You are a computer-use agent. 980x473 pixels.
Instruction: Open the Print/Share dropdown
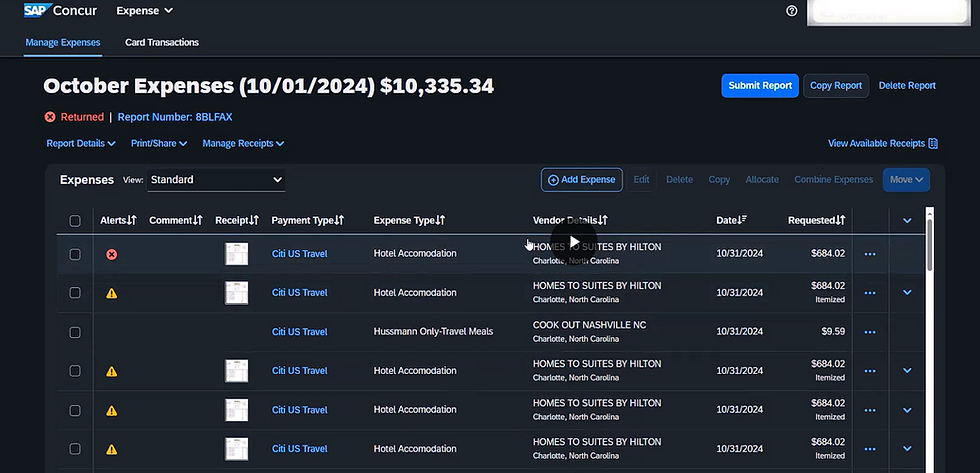[x=159, y=143]
